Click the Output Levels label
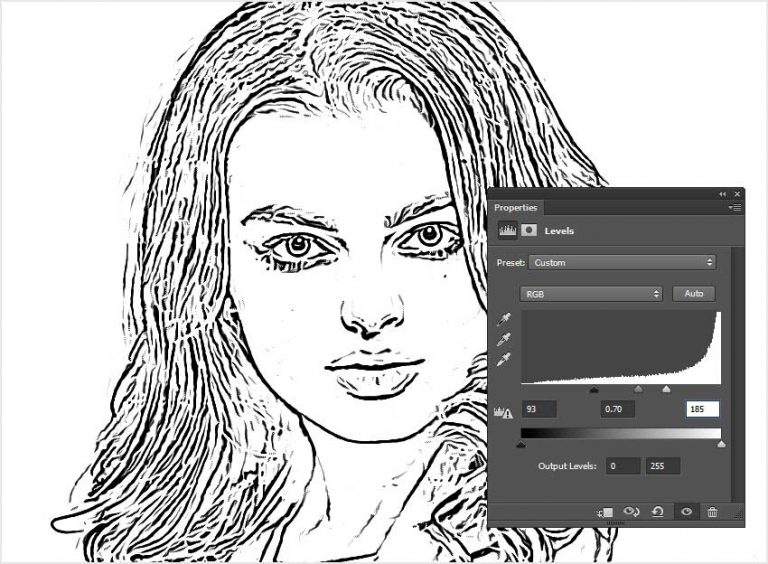This screenshot has width=768, height=564. point(567,466)
